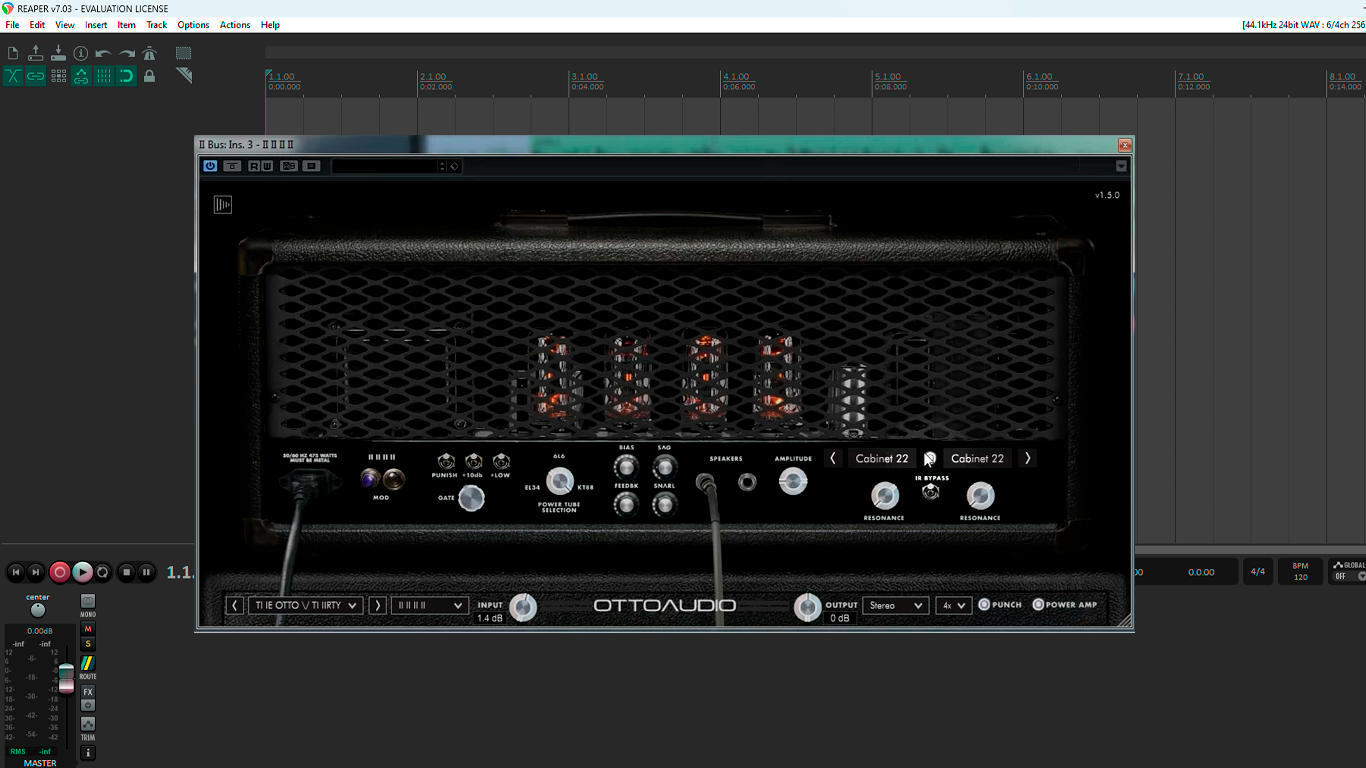Solo the master track with S
Screen dimensions: 1366x768
(88, 644)
